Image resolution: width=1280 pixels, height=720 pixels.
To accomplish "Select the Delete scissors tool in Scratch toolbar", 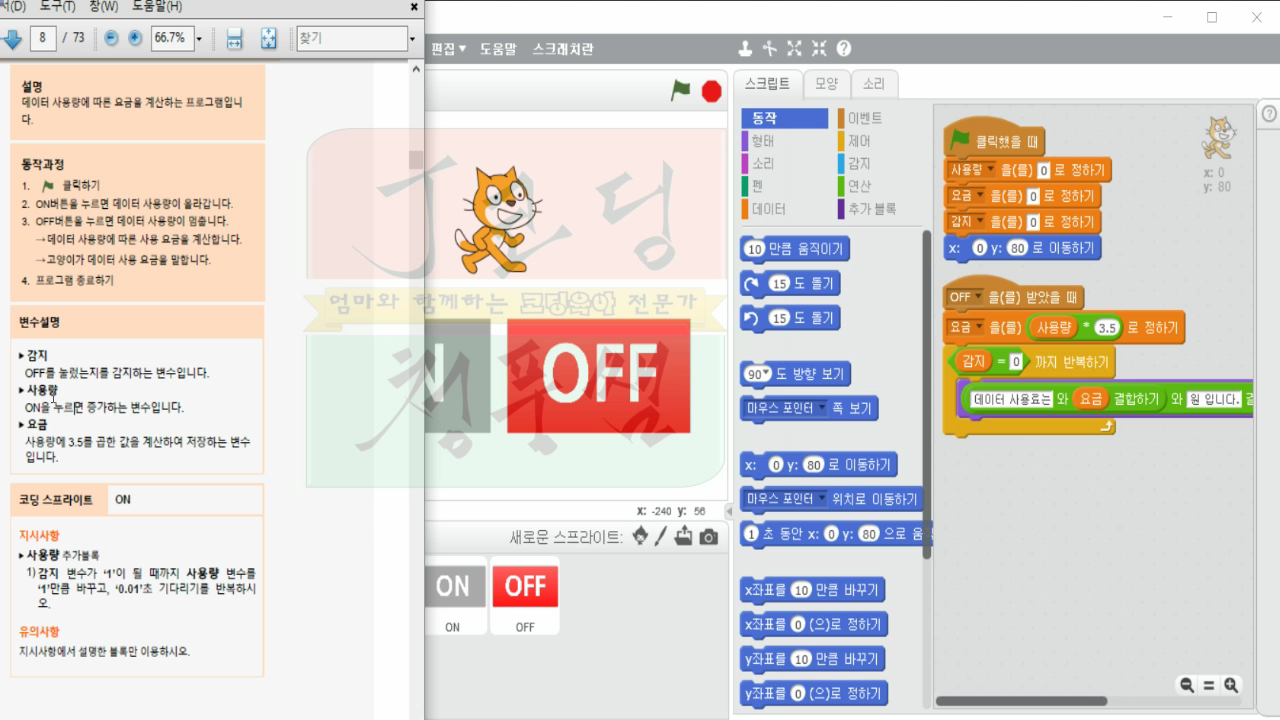I will click(x=769, y=48).
